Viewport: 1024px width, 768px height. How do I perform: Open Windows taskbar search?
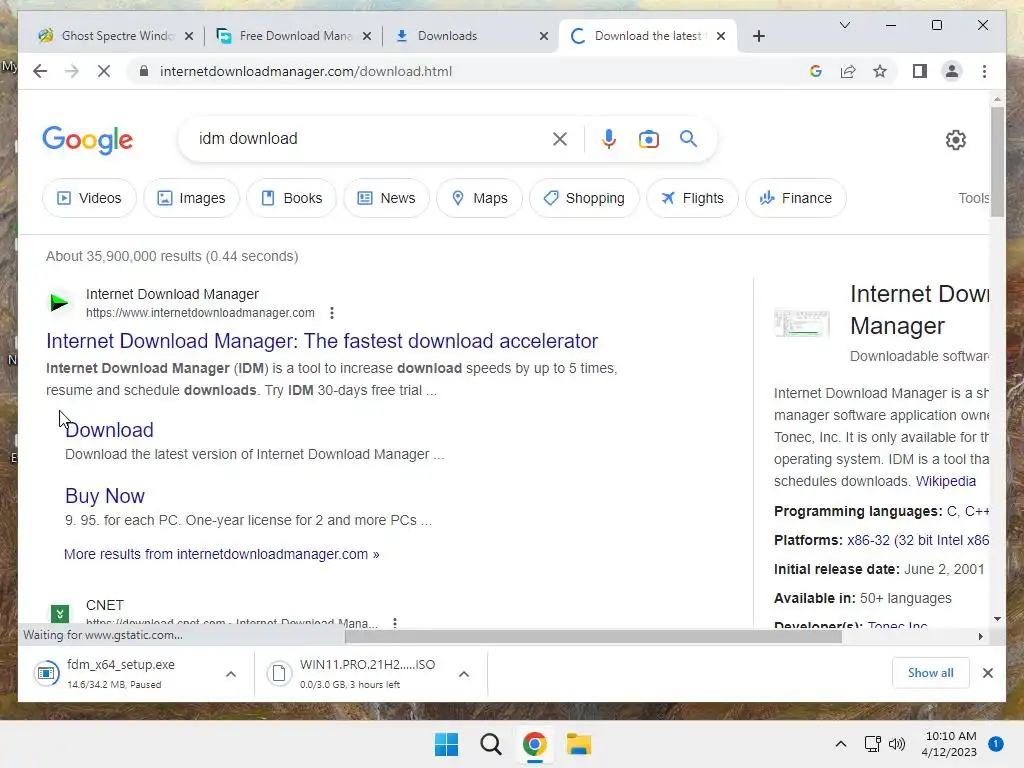click(x=490, y=744)
